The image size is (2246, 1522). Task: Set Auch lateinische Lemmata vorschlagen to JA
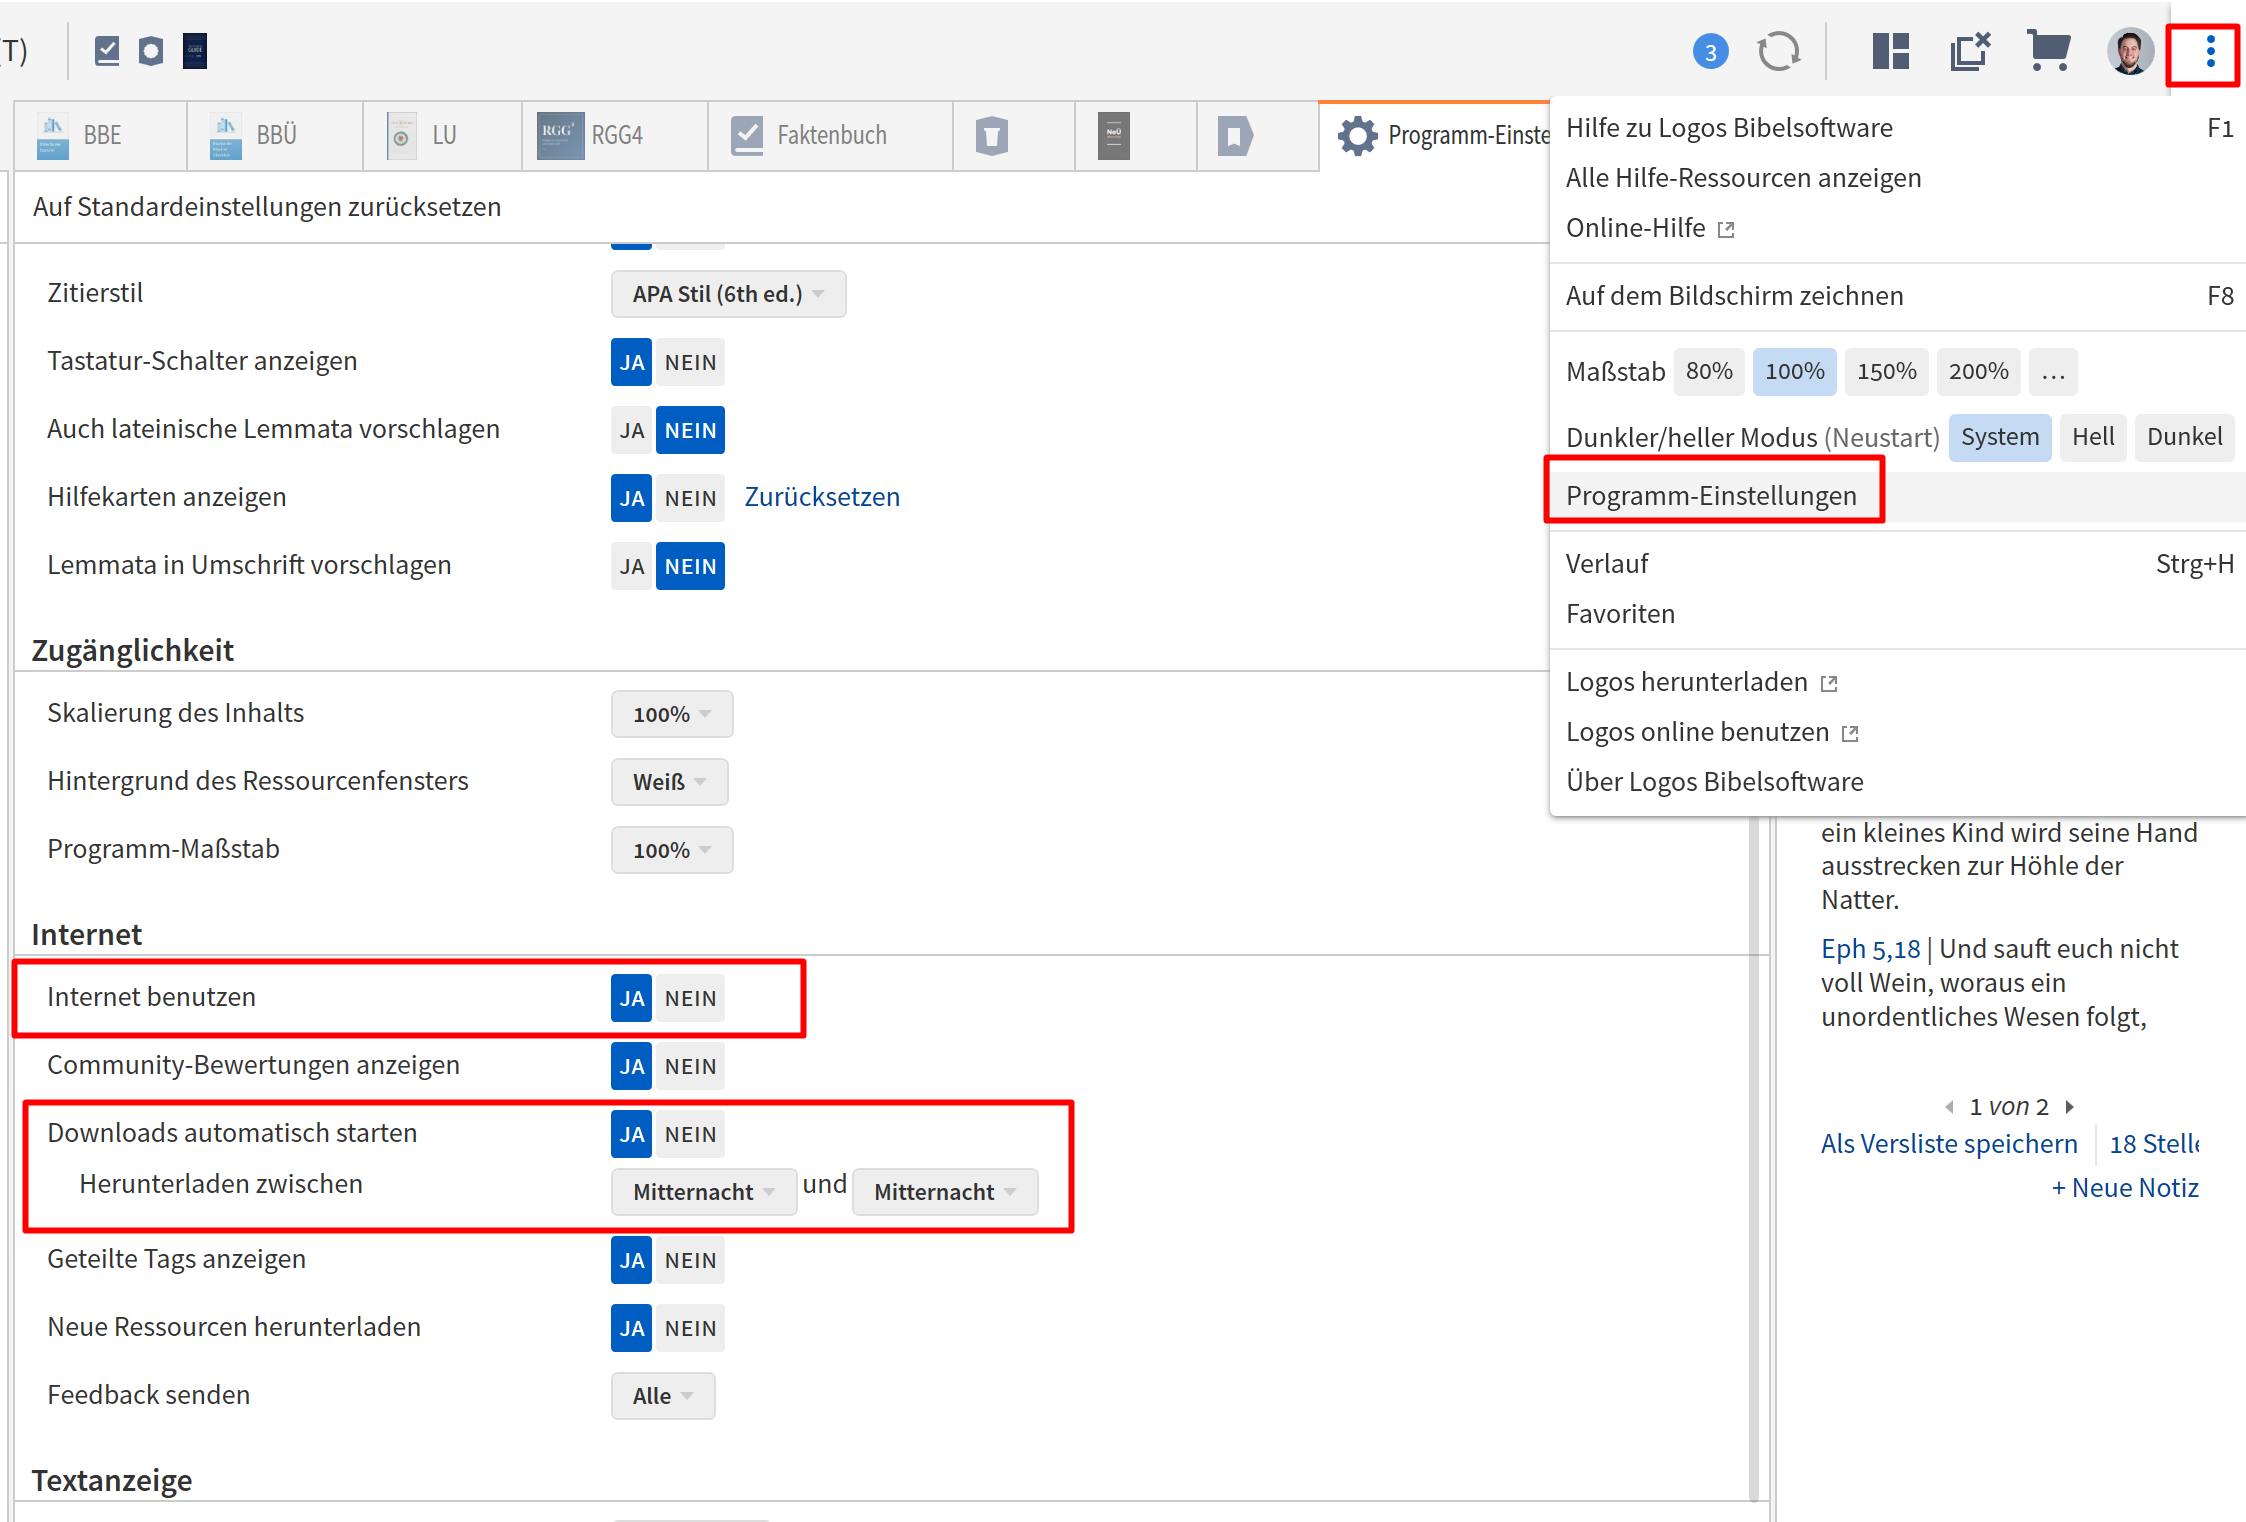click(631, 430)
